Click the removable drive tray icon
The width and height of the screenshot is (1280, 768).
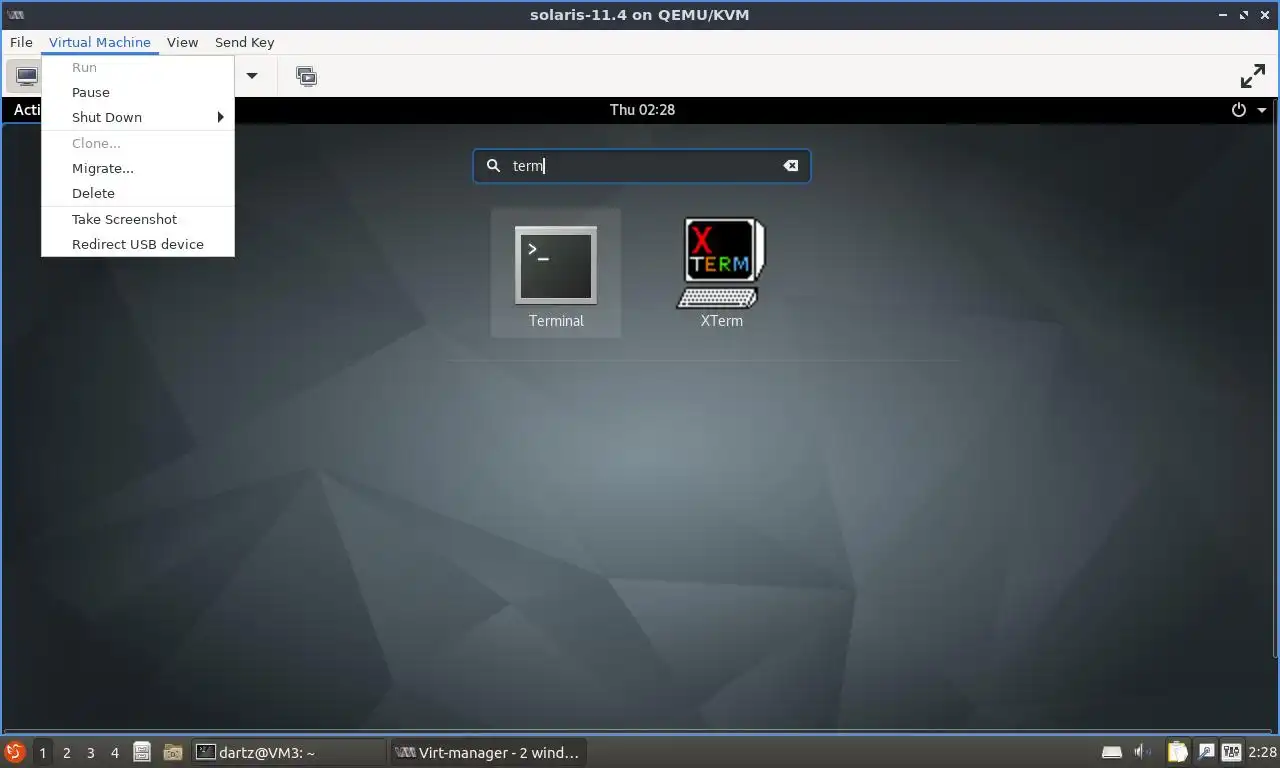[x=1112, y=752]
